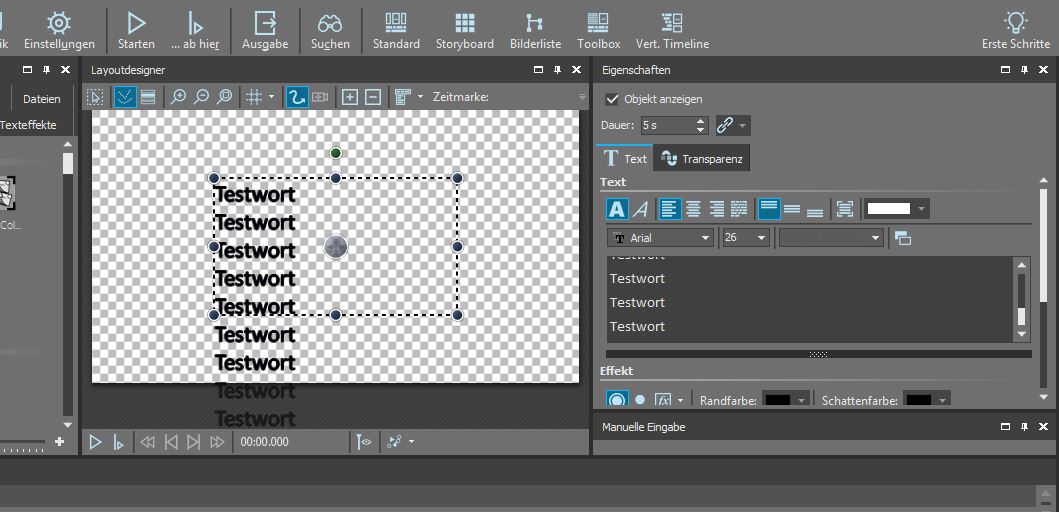
Task: Click the zoom out magnifier in Layoutdesigner
Action: pos(202,97)
